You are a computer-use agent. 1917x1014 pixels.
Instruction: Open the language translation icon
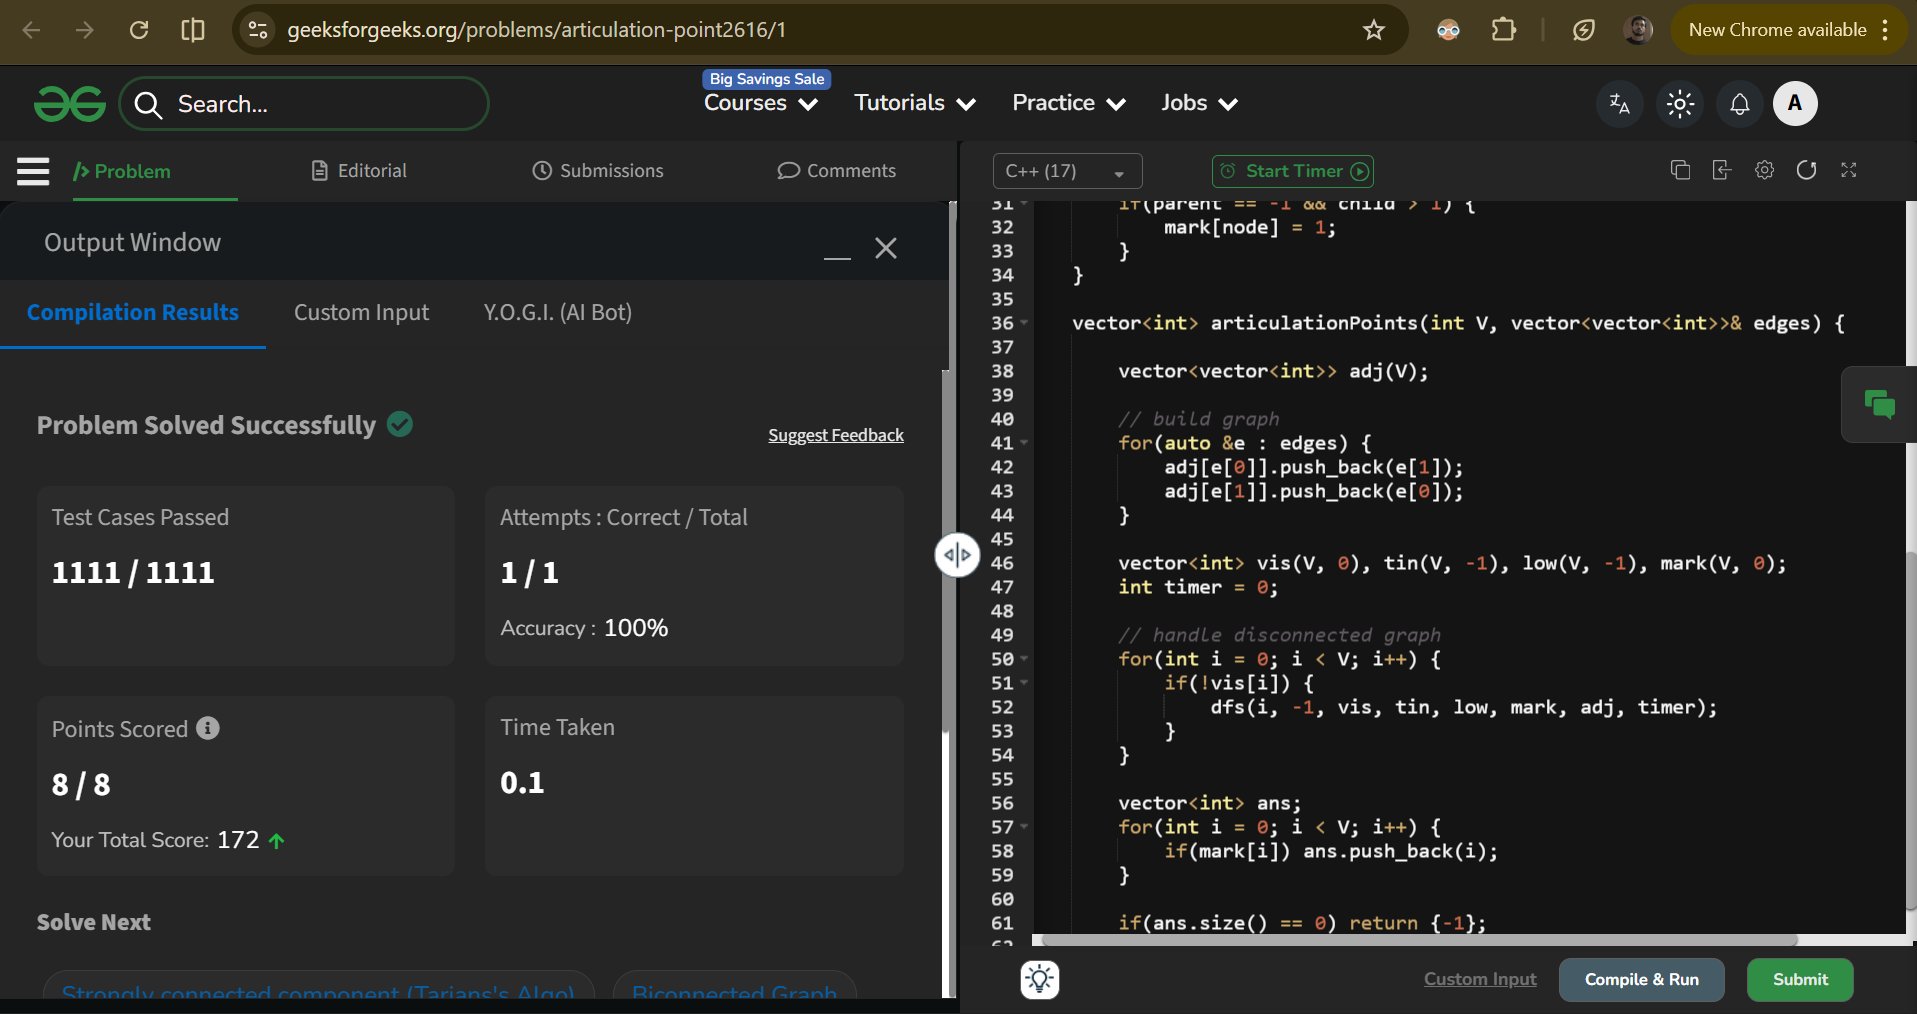[1619, 104]
